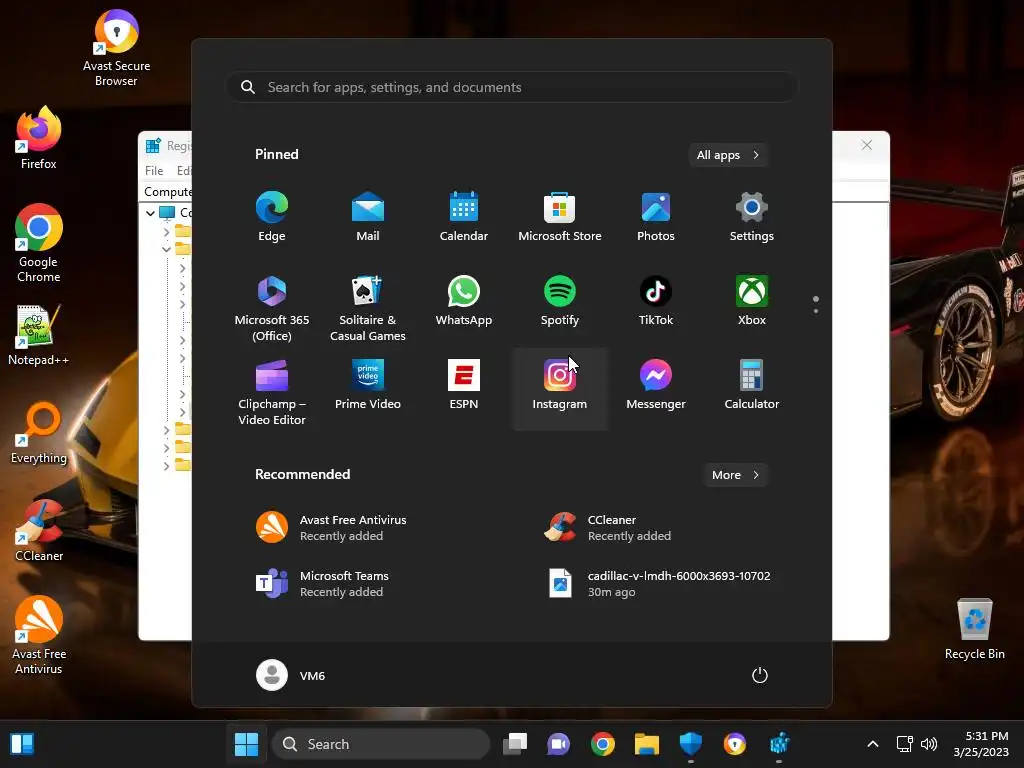Open volume tray icon
The image size is (1024, 768).
[929, 744]
